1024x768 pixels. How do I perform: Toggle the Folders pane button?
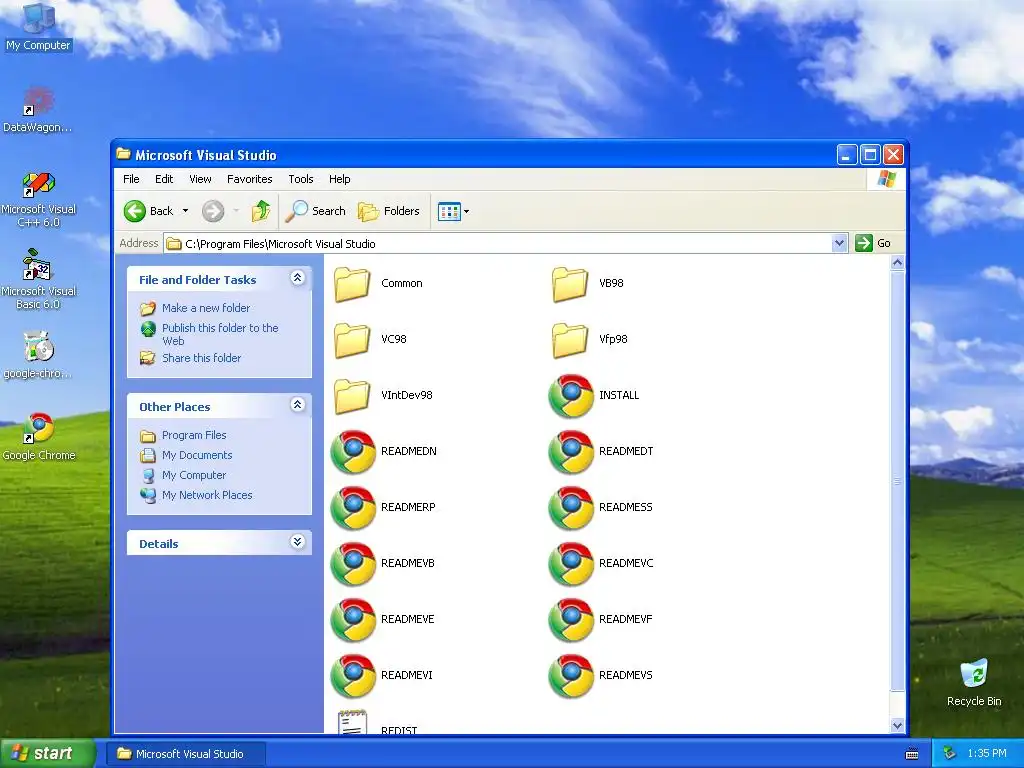389,211
